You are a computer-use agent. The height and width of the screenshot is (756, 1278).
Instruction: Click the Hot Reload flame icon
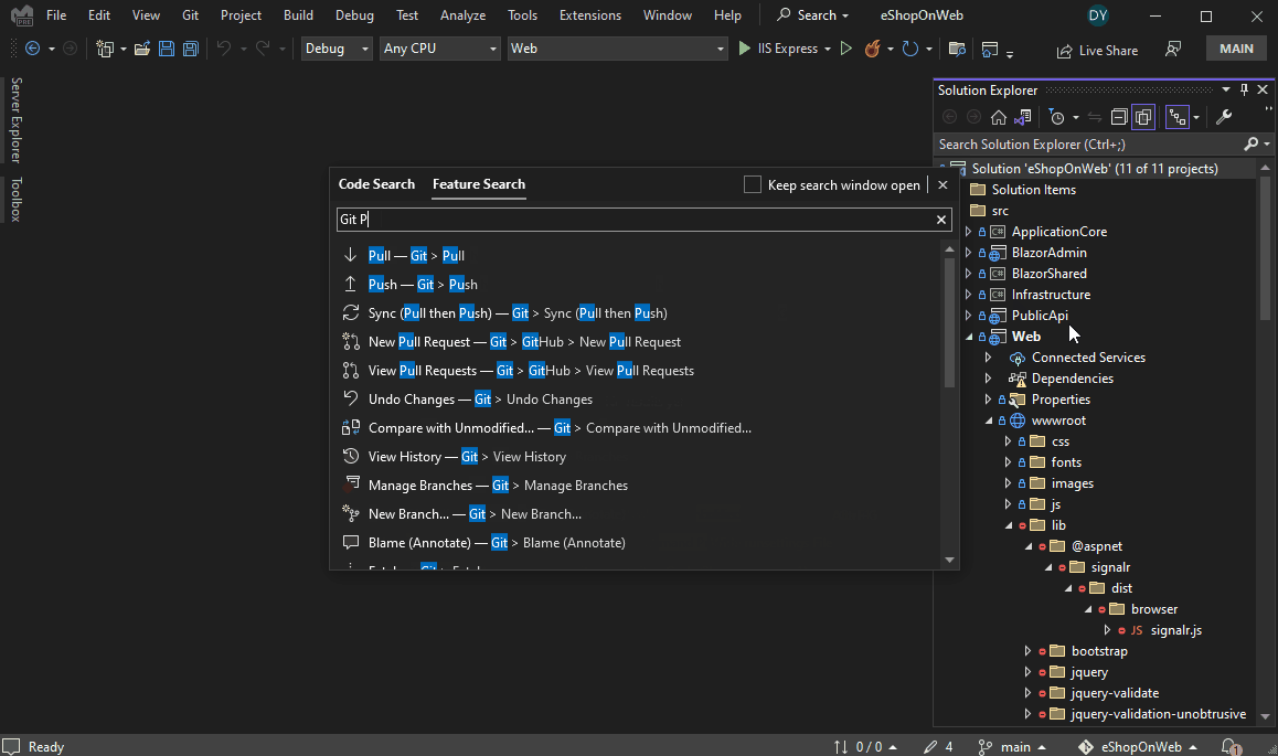pos(872,48)
